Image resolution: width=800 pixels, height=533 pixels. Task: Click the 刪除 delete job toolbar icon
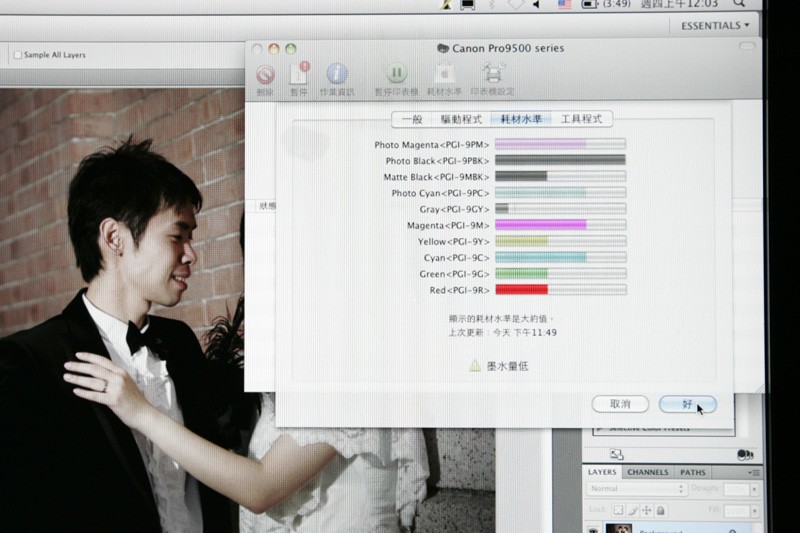click(265, 74)
